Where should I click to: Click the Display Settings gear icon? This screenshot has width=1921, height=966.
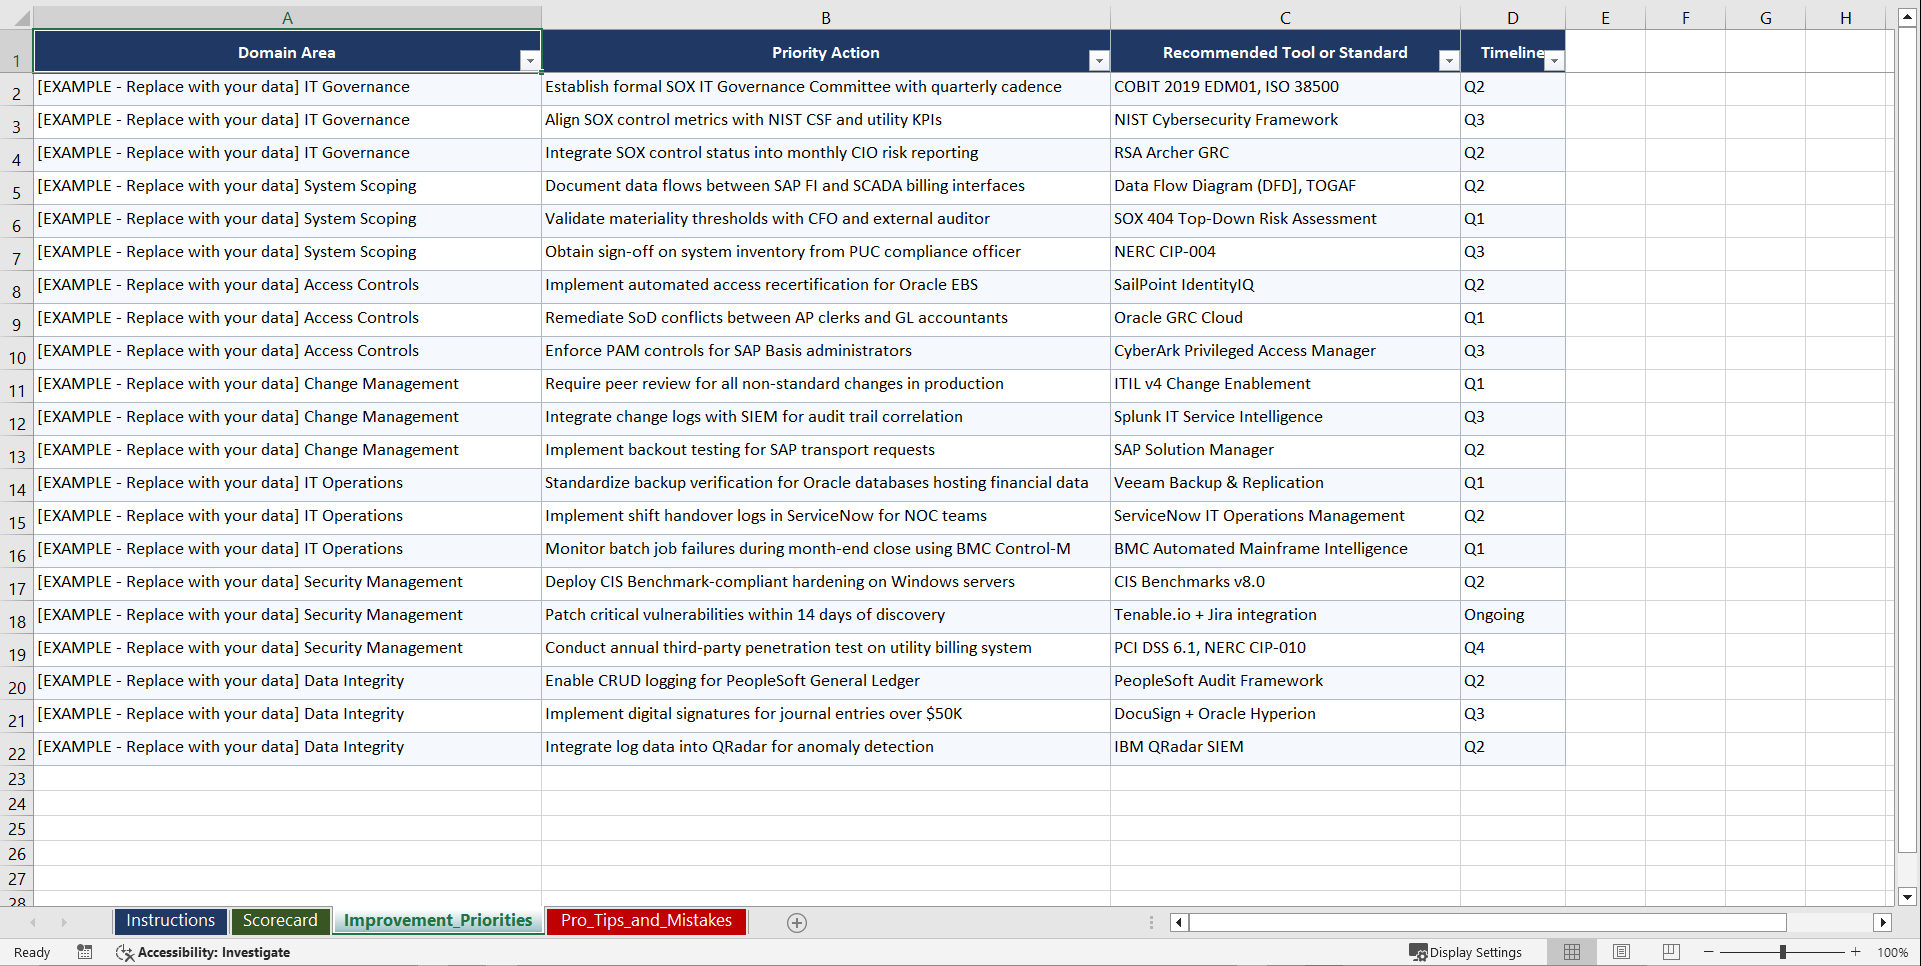point(1418,952)
